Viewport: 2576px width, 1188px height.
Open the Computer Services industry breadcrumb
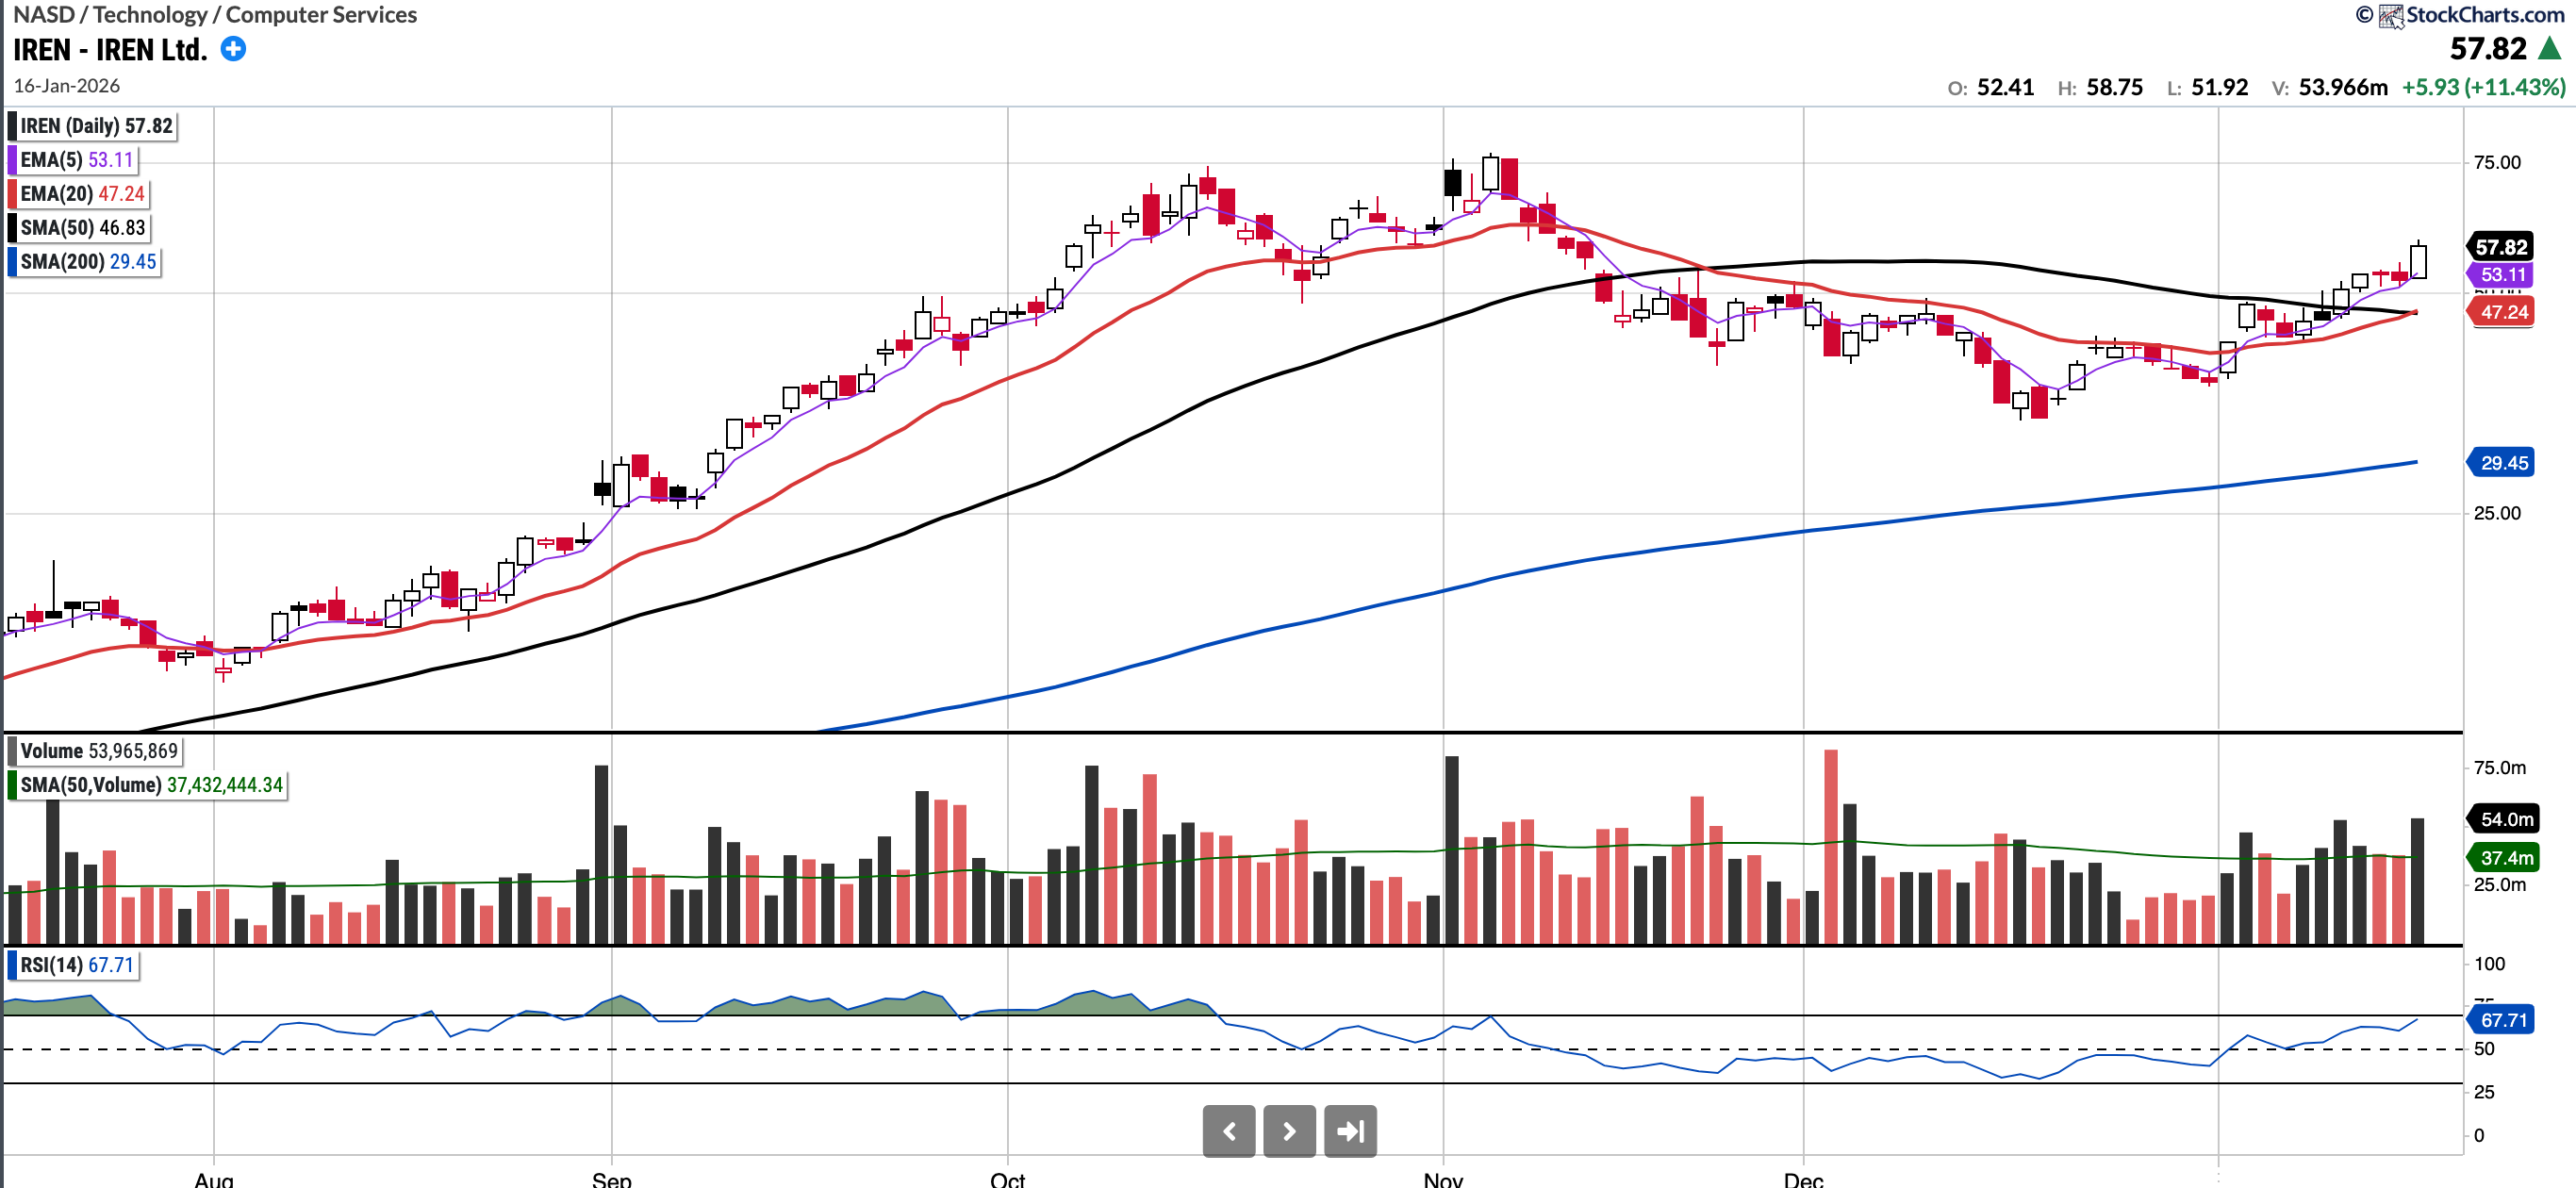[x=321, y=15]
